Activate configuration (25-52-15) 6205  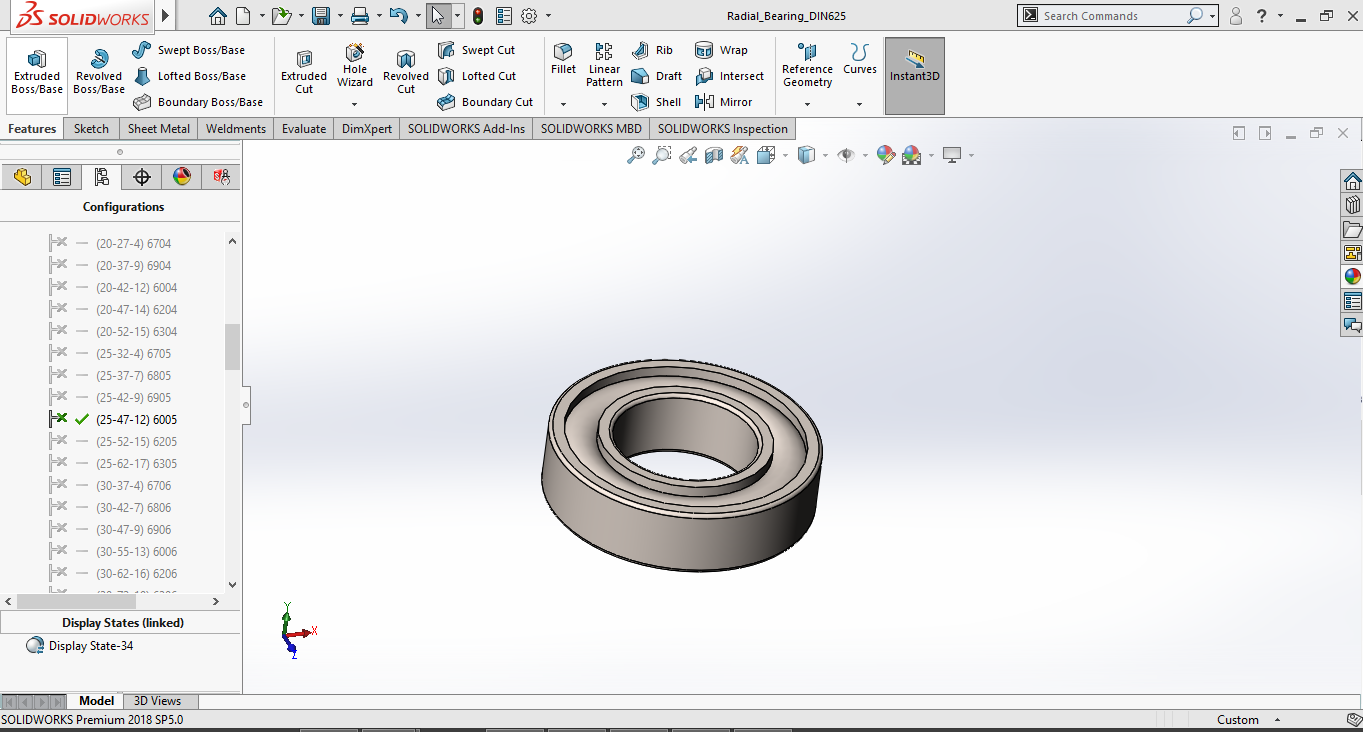pyautogui.click(x=136, y=442)
